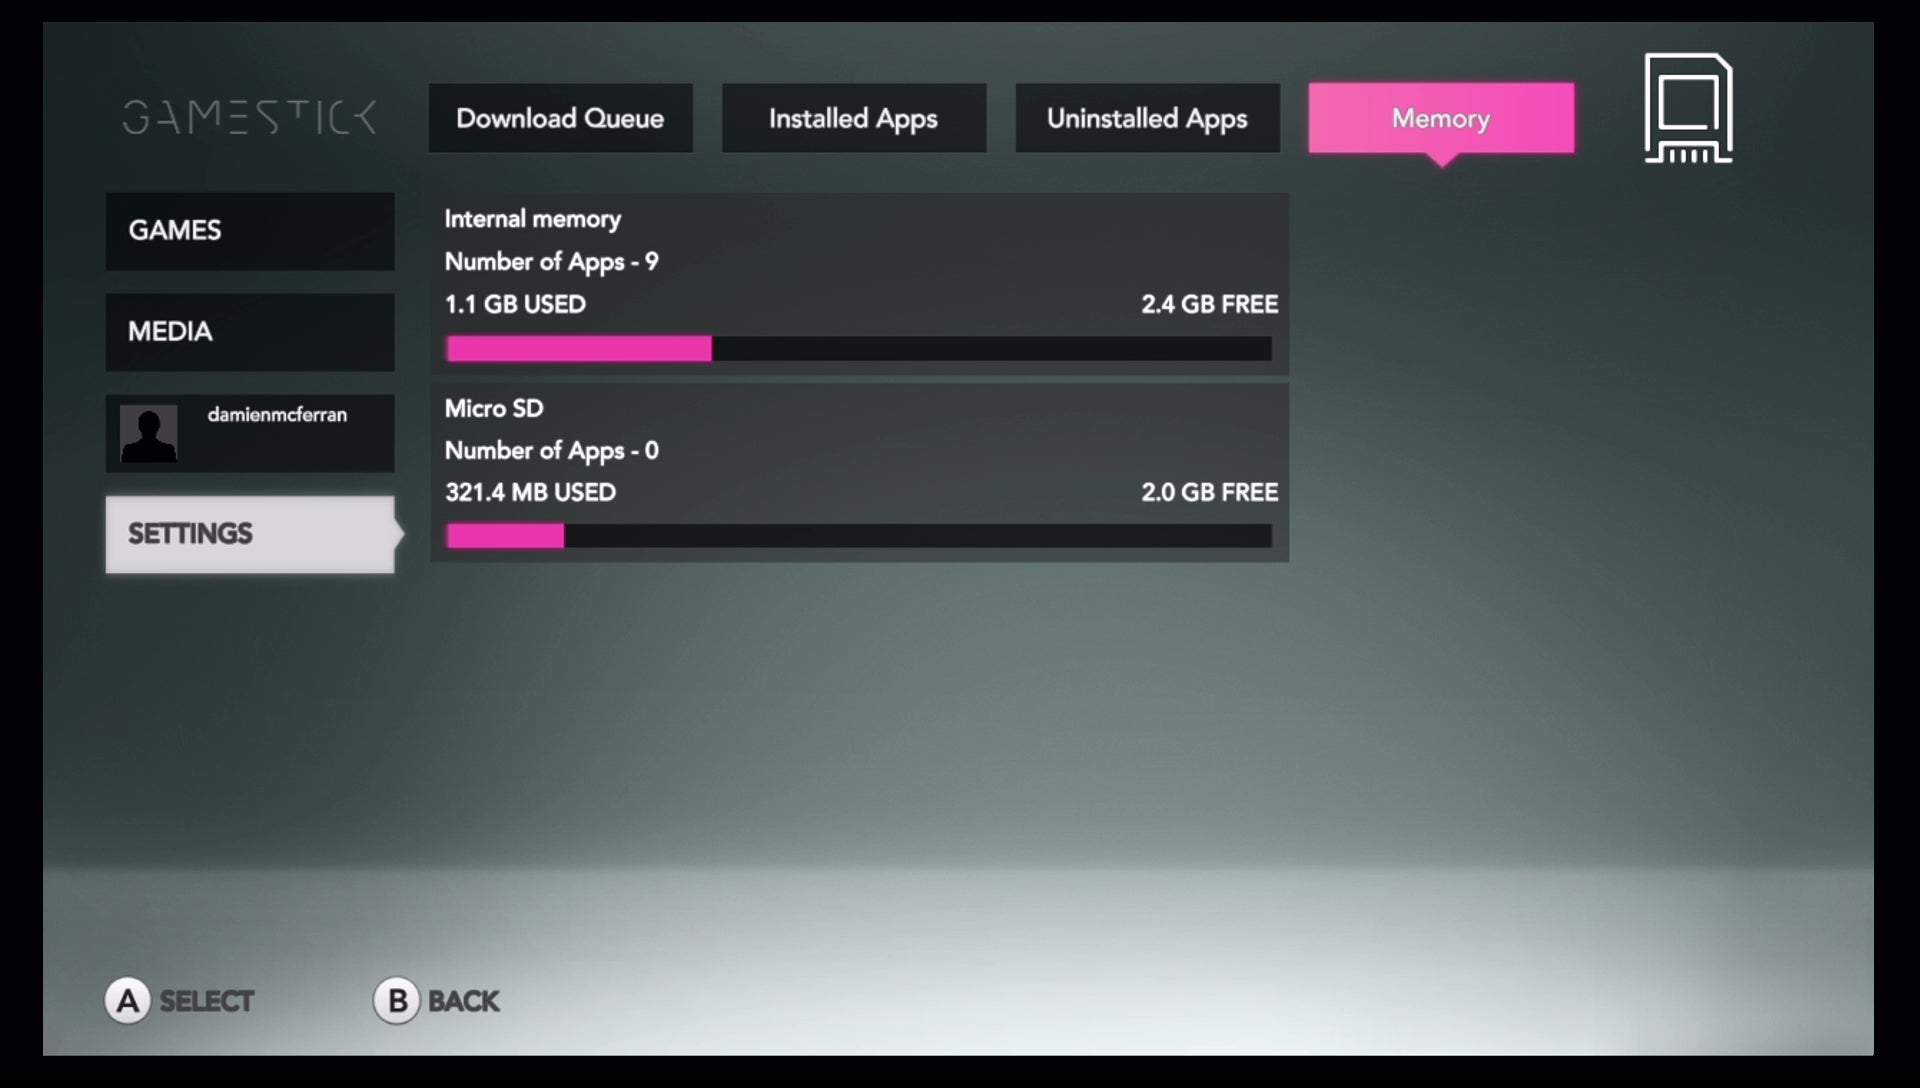Open the GAMES menu
Viewport: 1920px width, 1088px height.
[250, 231]
